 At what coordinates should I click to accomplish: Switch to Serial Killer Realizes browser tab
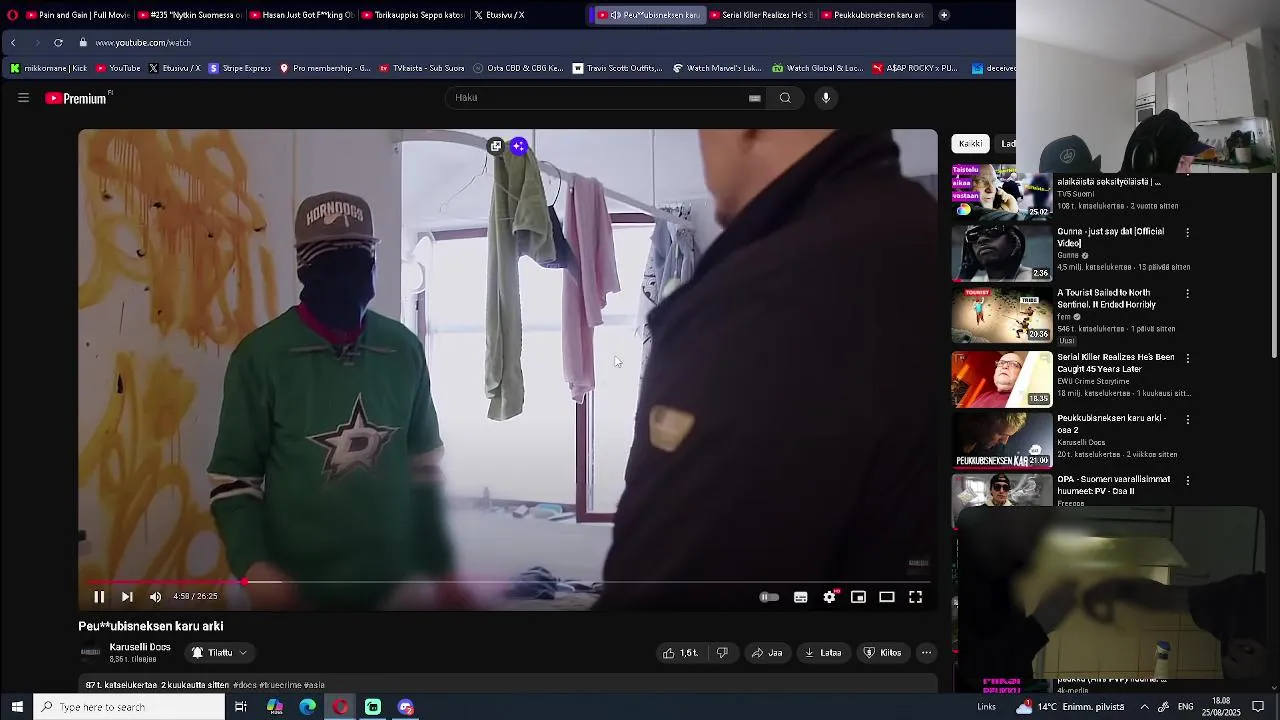tap(762, 15)
